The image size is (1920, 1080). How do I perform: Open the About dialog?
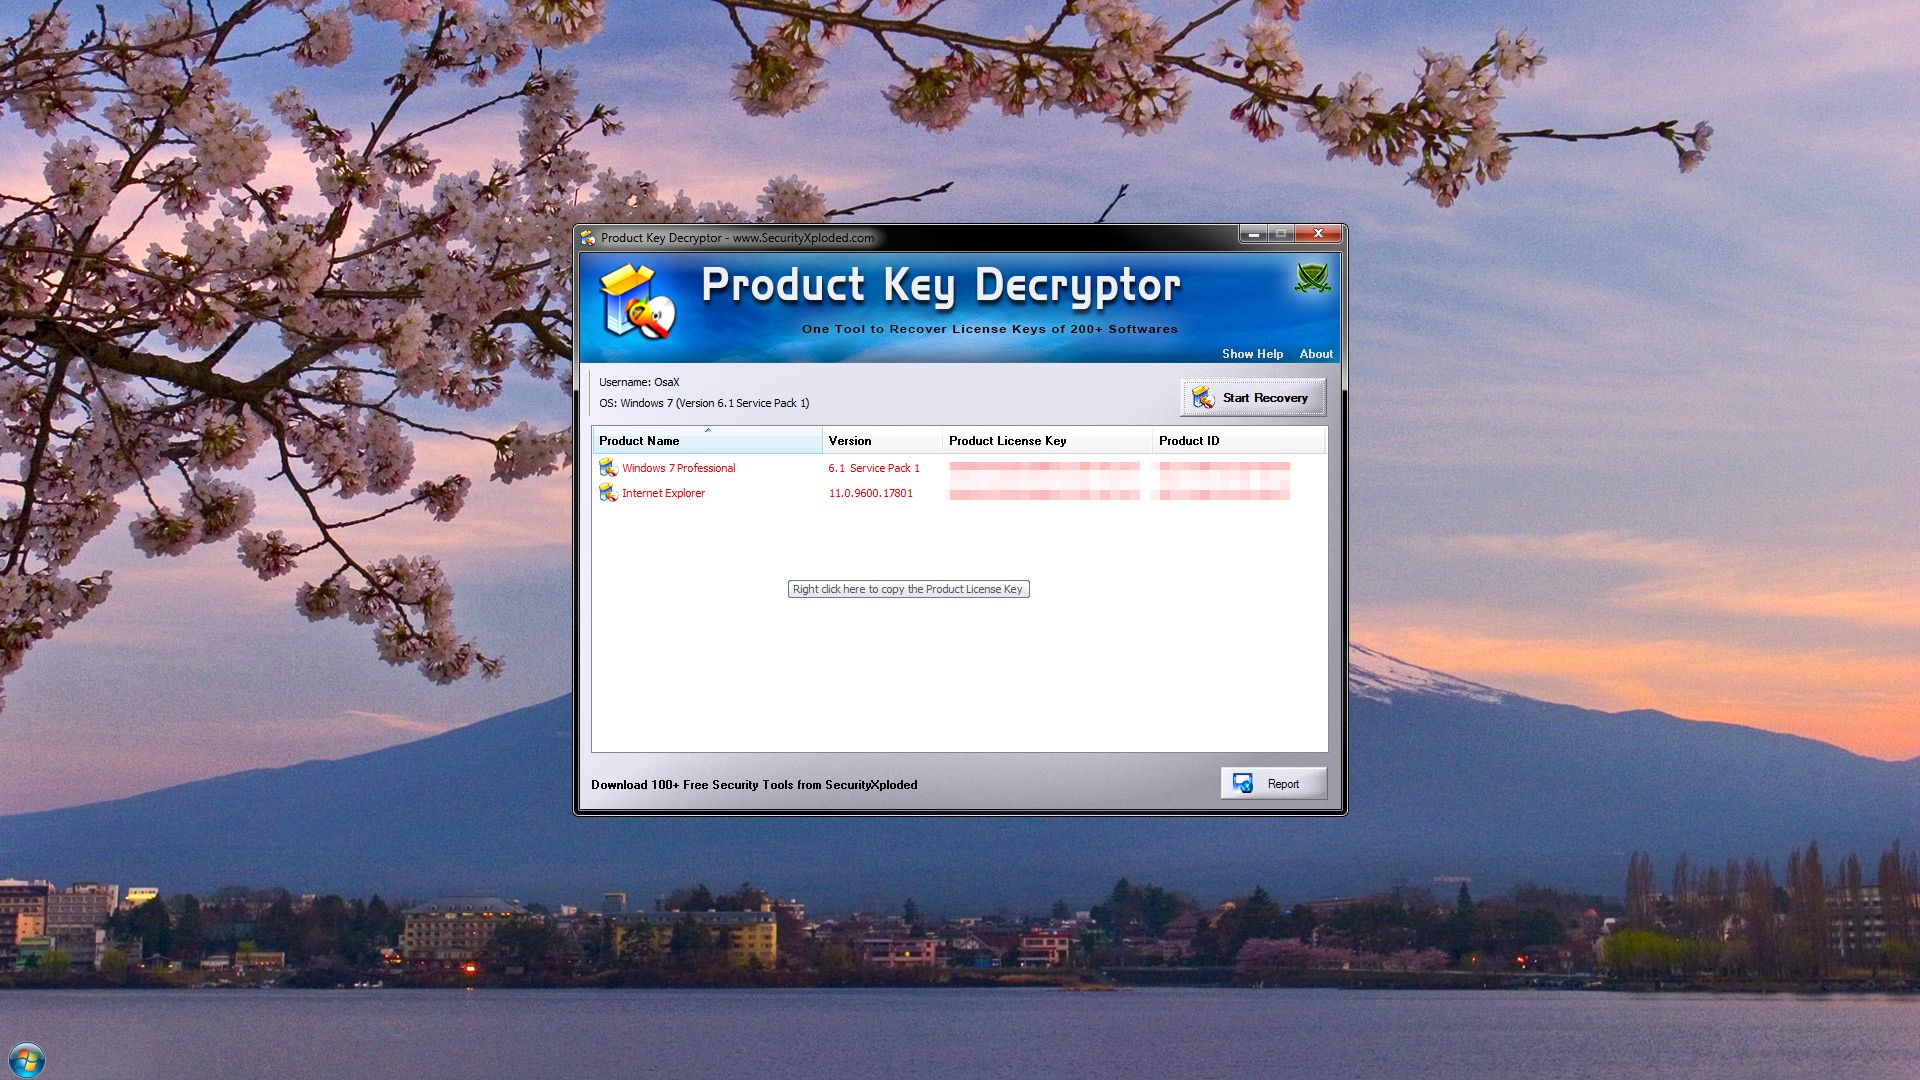(x=1315, y=354)
